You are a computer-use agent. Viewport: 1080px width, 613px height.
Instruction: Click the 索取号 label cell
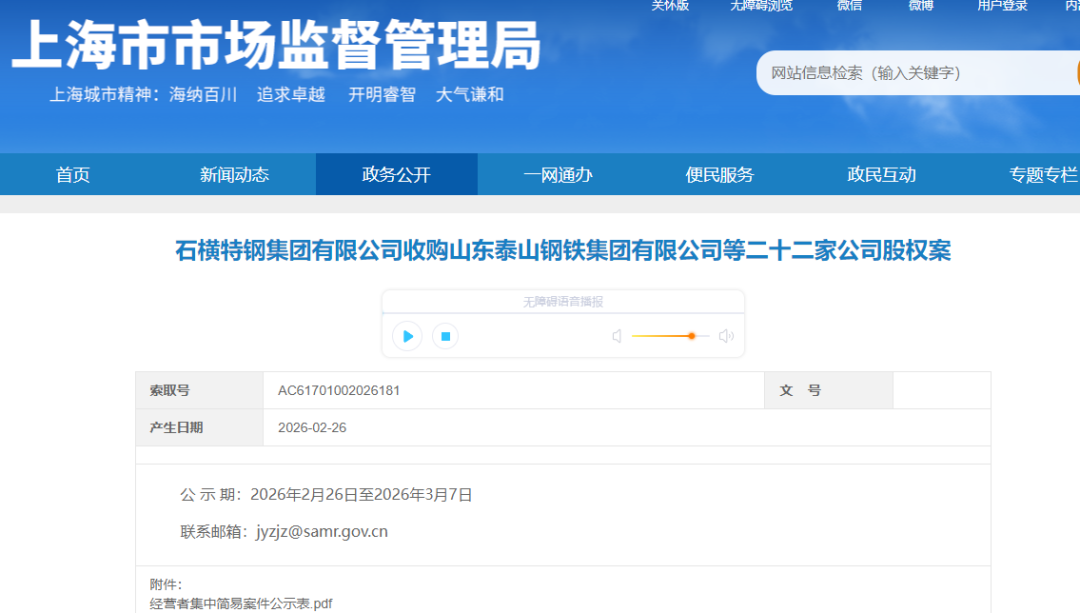click(x=200, y=391)
